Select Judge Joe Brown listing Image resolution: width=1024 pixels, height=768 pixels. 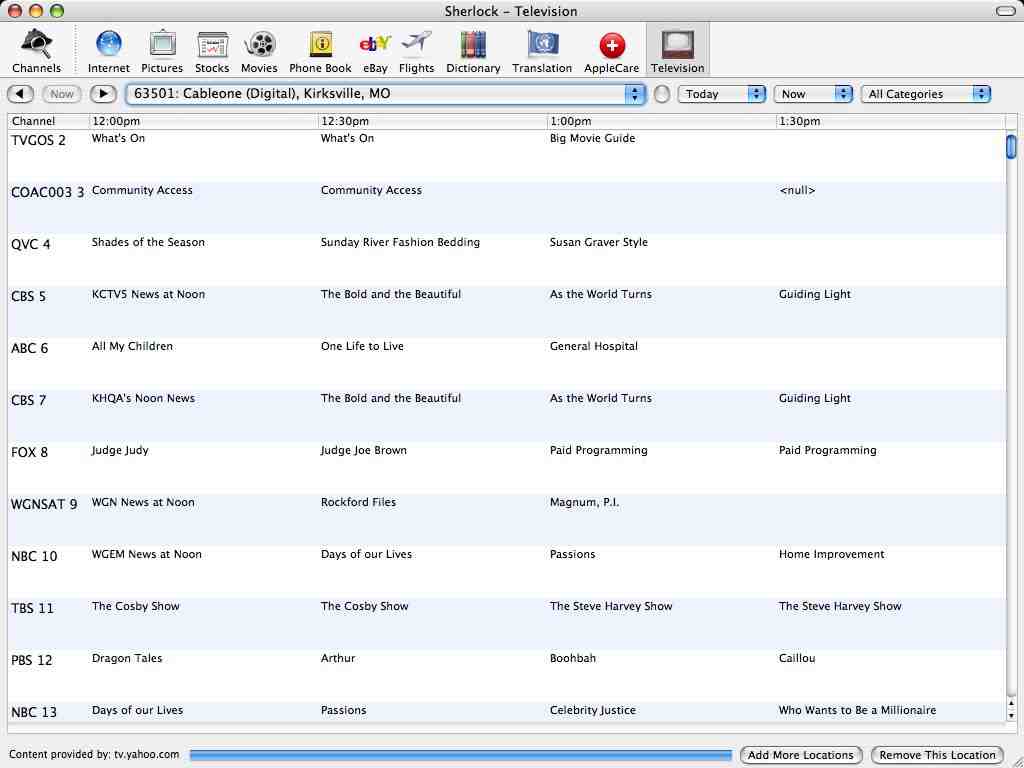[364, 451]
